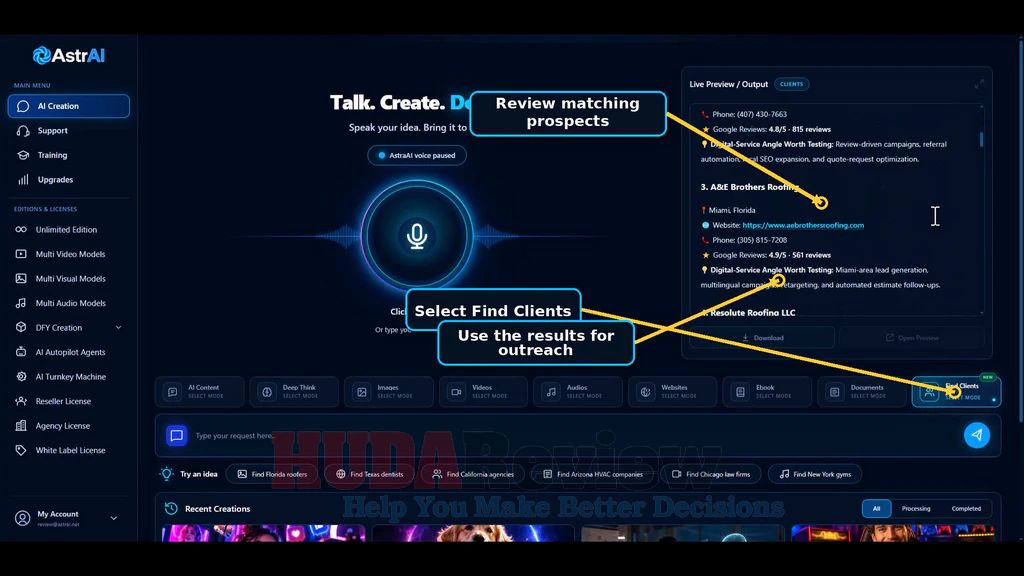Open the Support menu item

click(x=52, y=131)
